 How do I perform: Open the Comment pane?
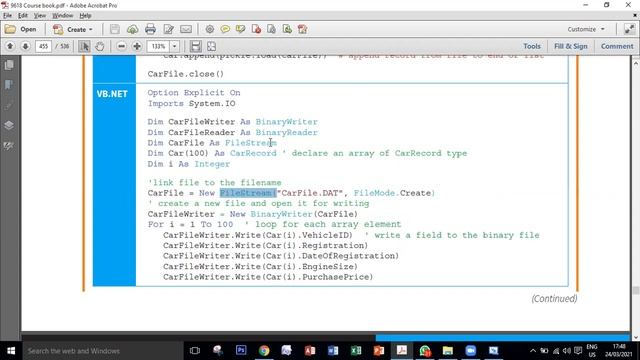(617, 46)
